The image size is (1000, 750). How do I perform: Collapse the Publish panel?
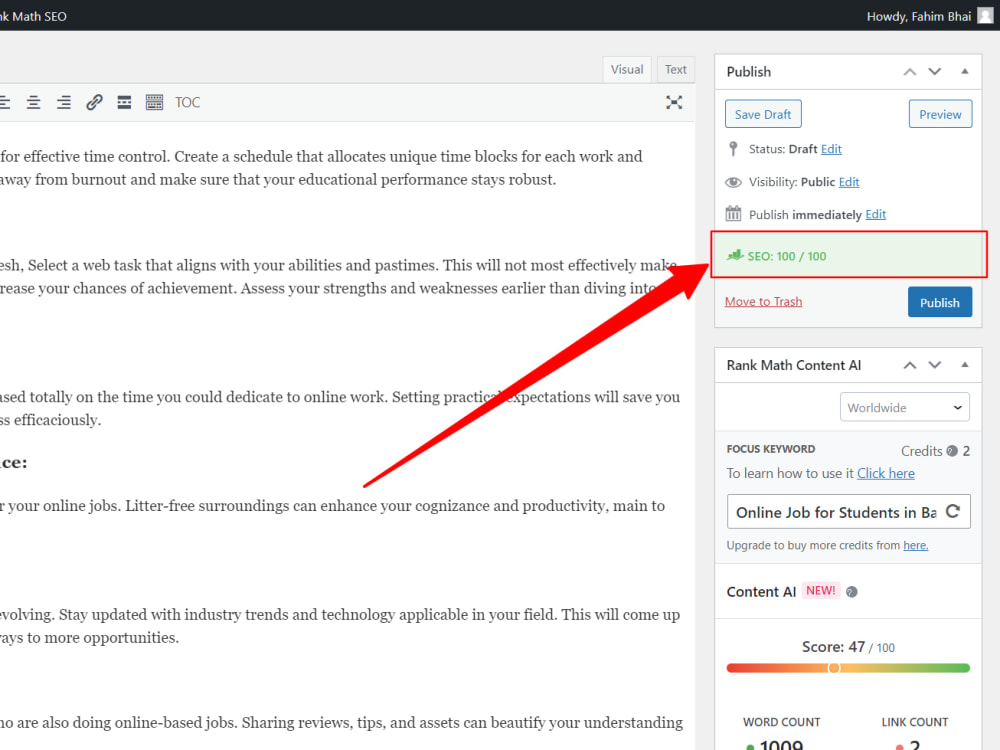pos(965,71)
